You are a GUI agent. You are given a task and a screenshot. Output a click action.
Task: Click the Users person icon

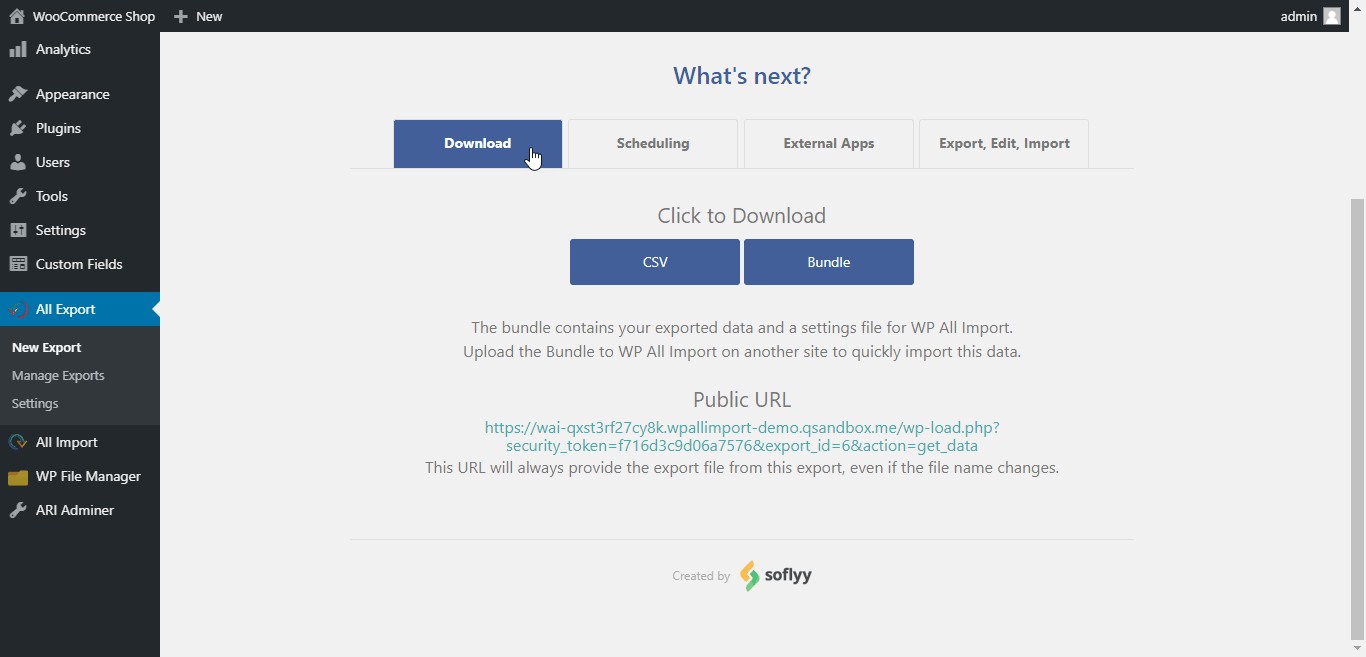(x=18, y=162)
